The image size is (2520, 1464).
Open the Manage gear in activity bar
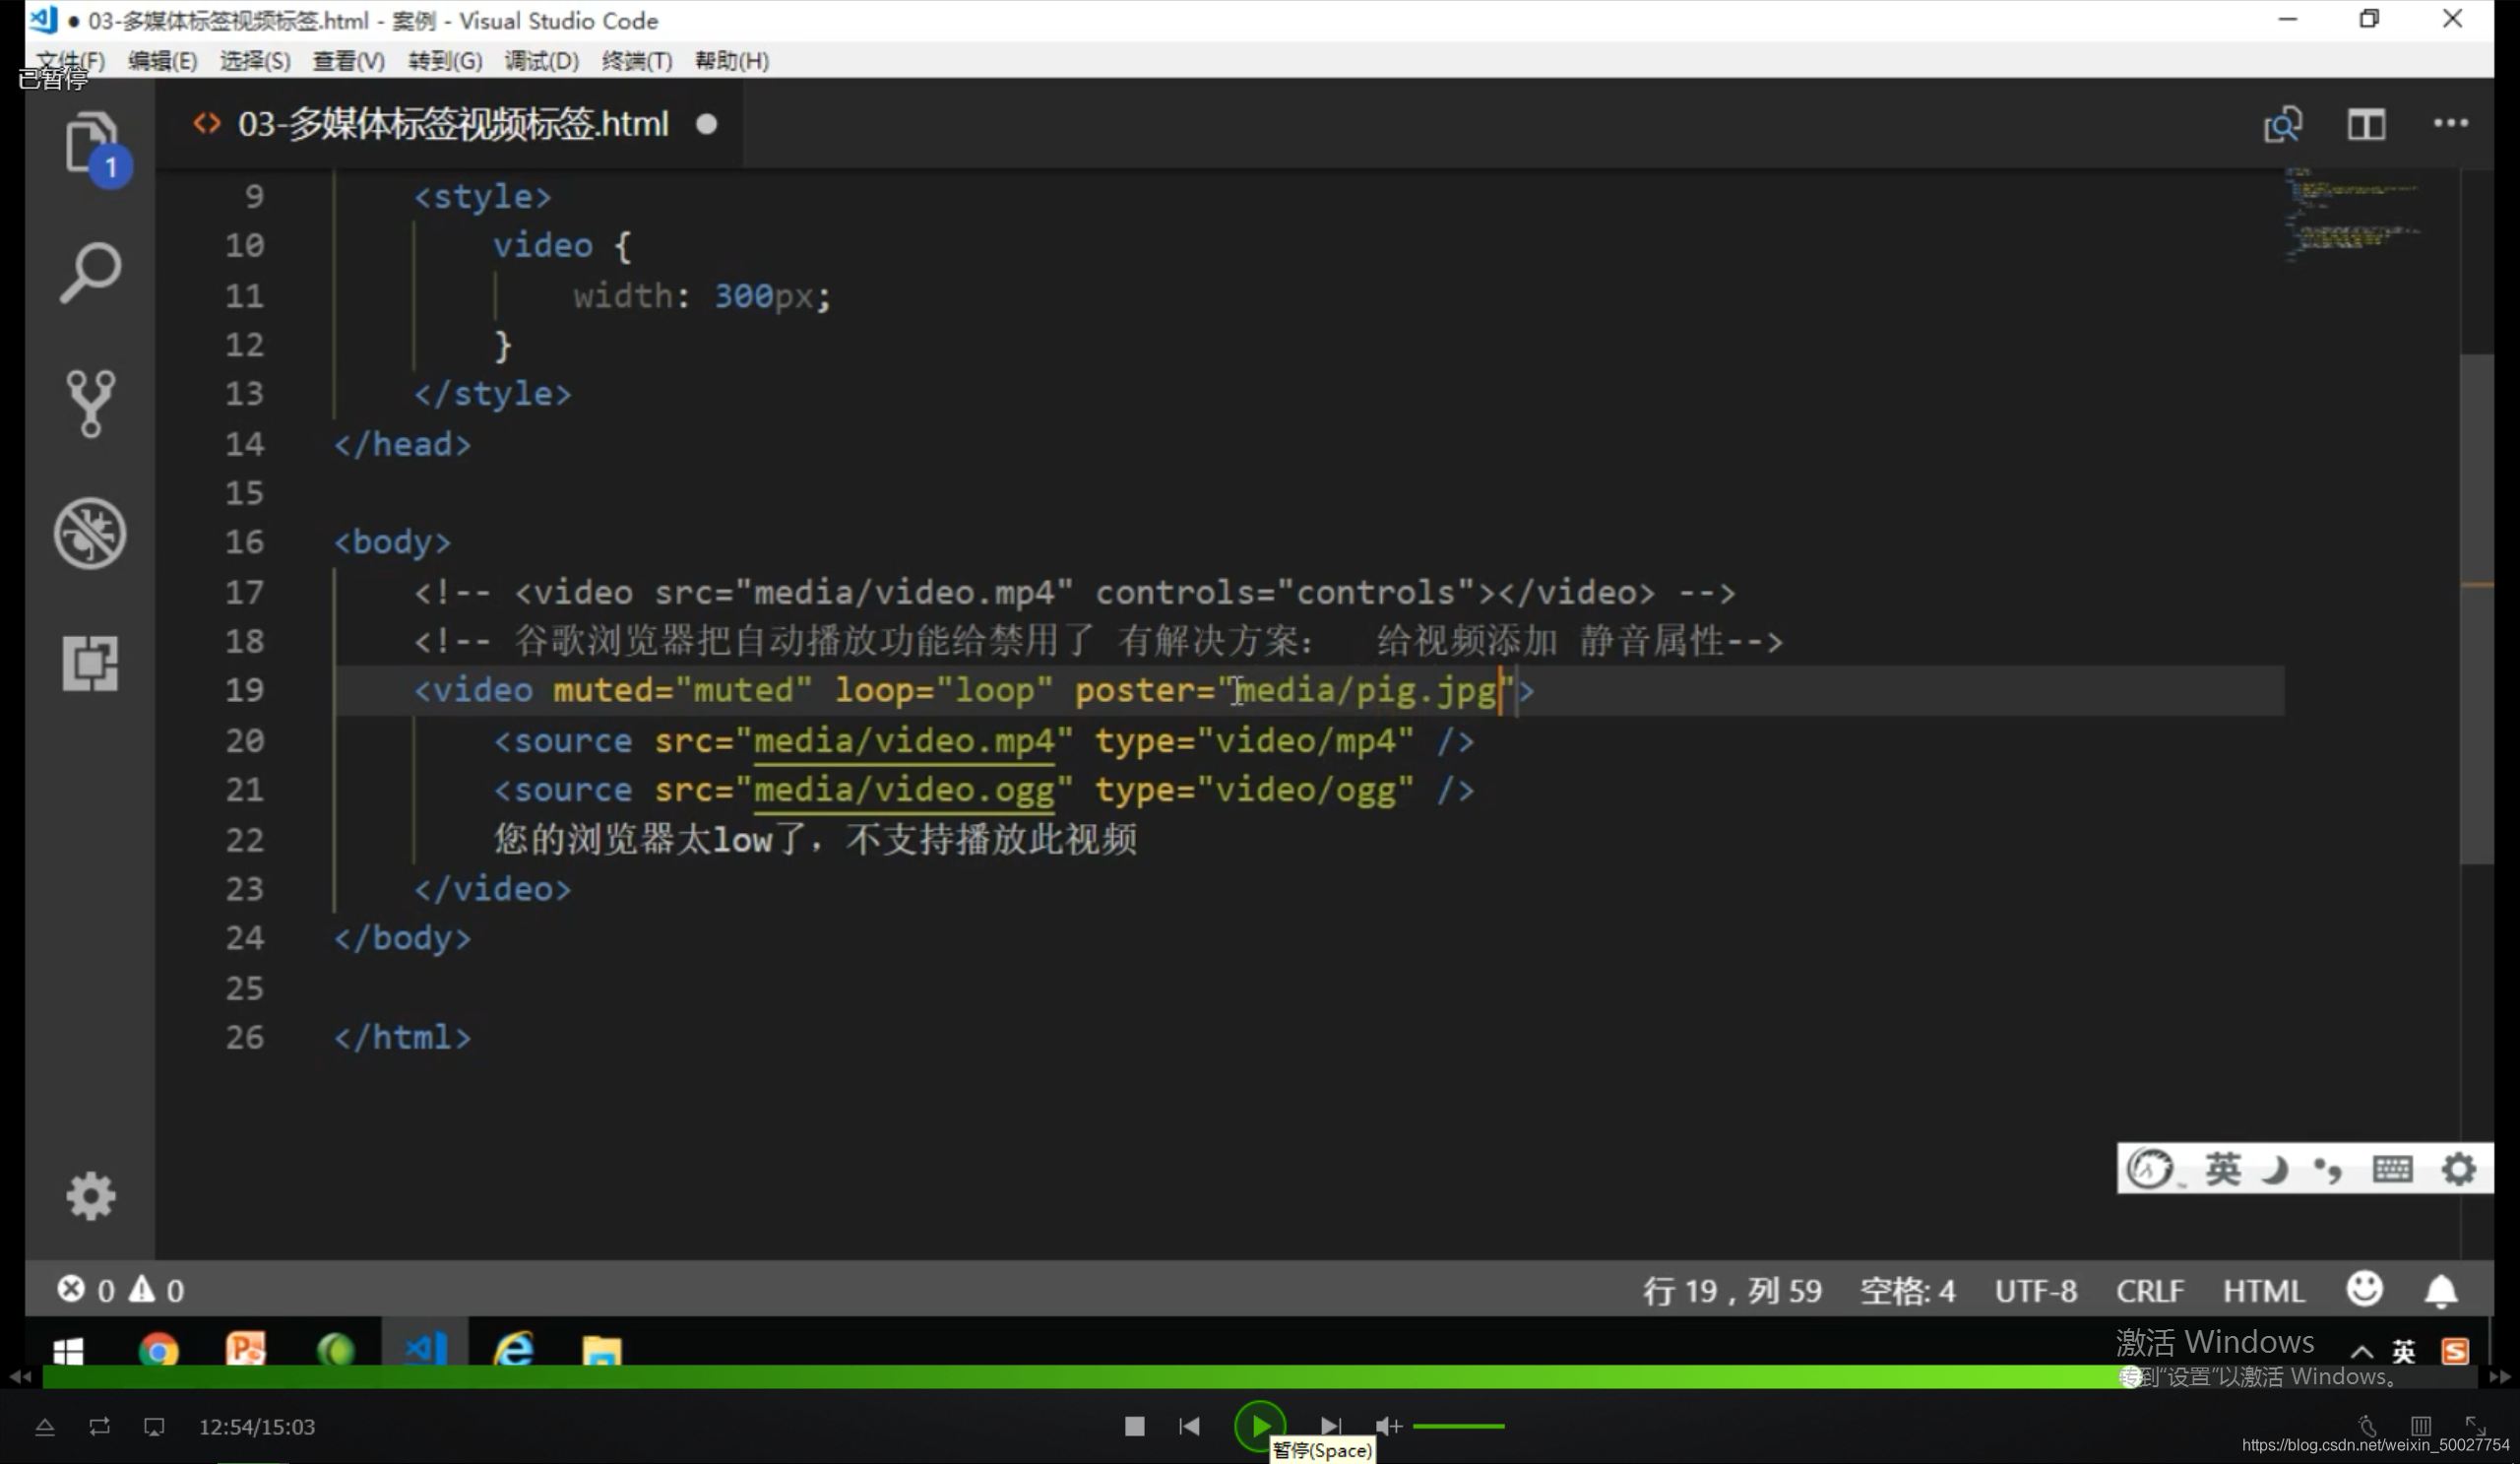pyautogui.click(x=90, y=1196)
